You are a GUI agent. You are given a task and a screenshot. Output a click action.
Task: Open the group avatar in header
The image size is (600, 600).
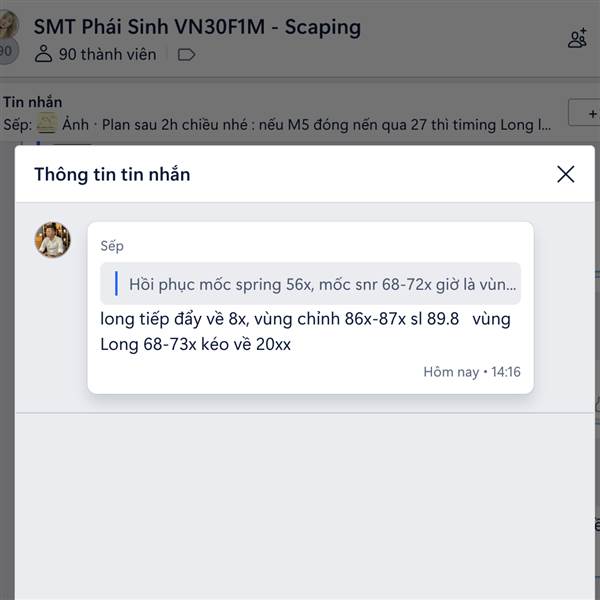click(8, 24)
